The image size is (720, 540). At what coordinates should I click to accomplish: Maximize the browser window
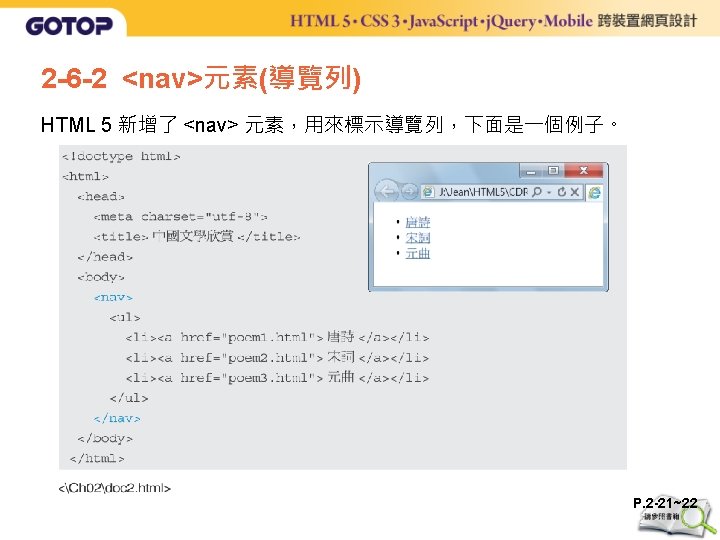553,171
